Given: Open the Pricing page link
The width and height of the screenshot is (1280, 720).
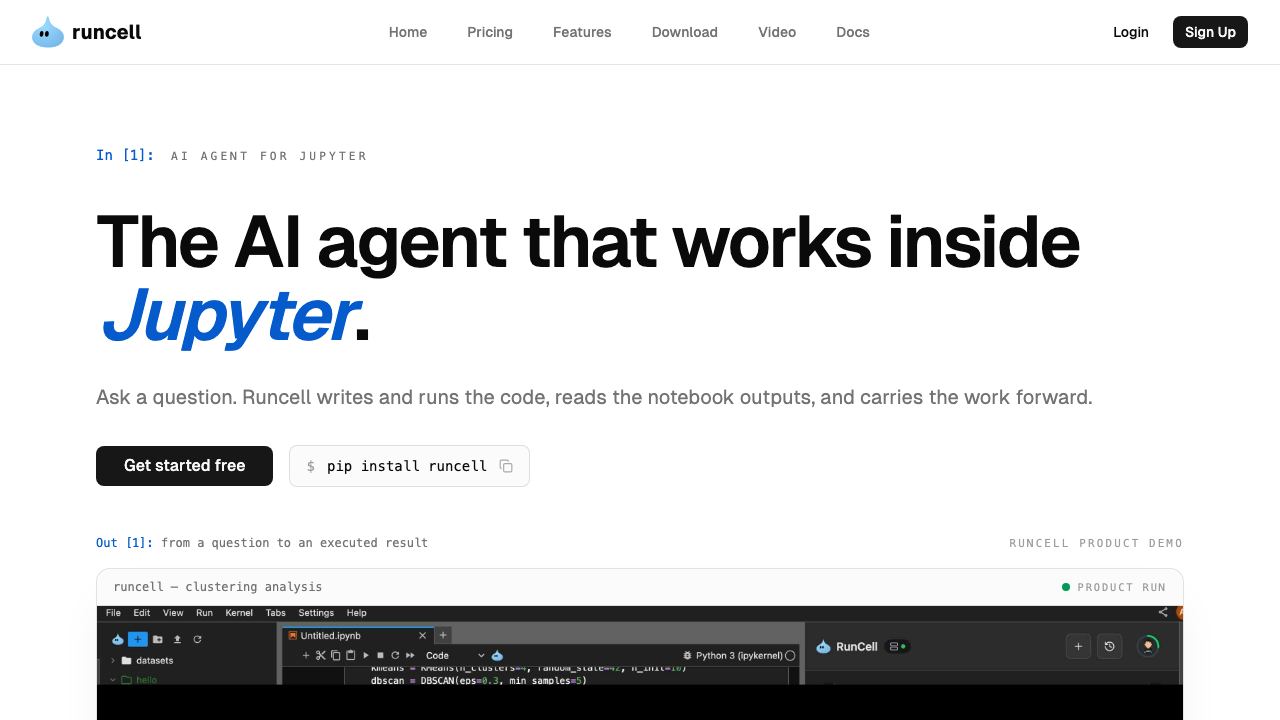Looking at the screenshot, I should (x=490, y=32).
